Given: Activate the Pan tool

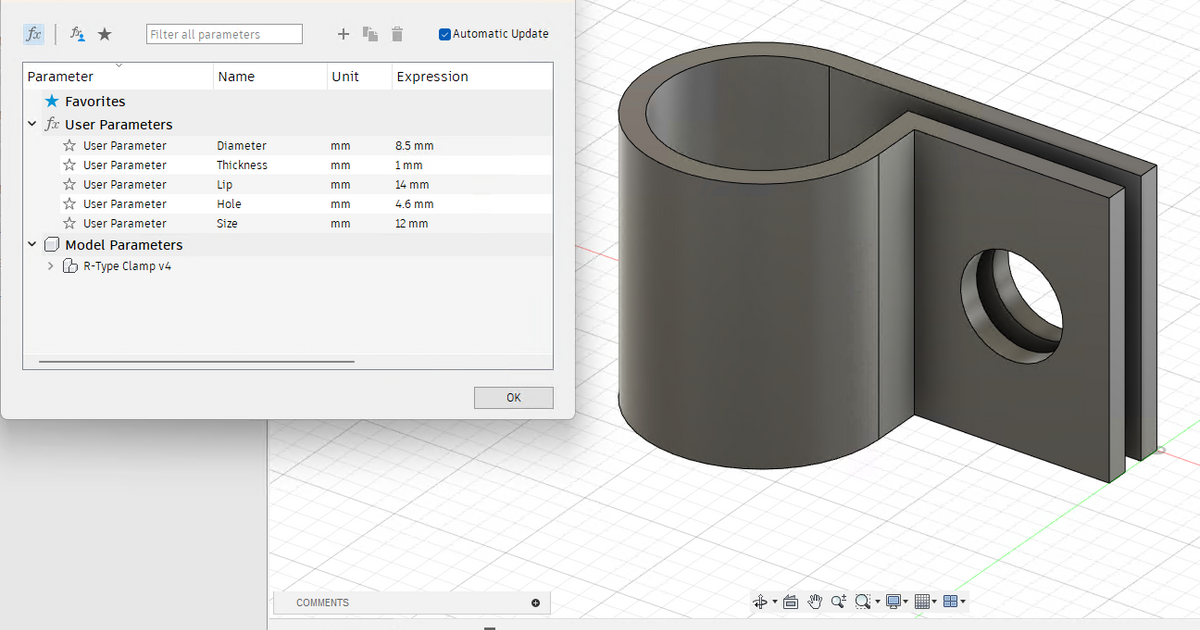Looking at the screenshot, I should pos(815,601).
